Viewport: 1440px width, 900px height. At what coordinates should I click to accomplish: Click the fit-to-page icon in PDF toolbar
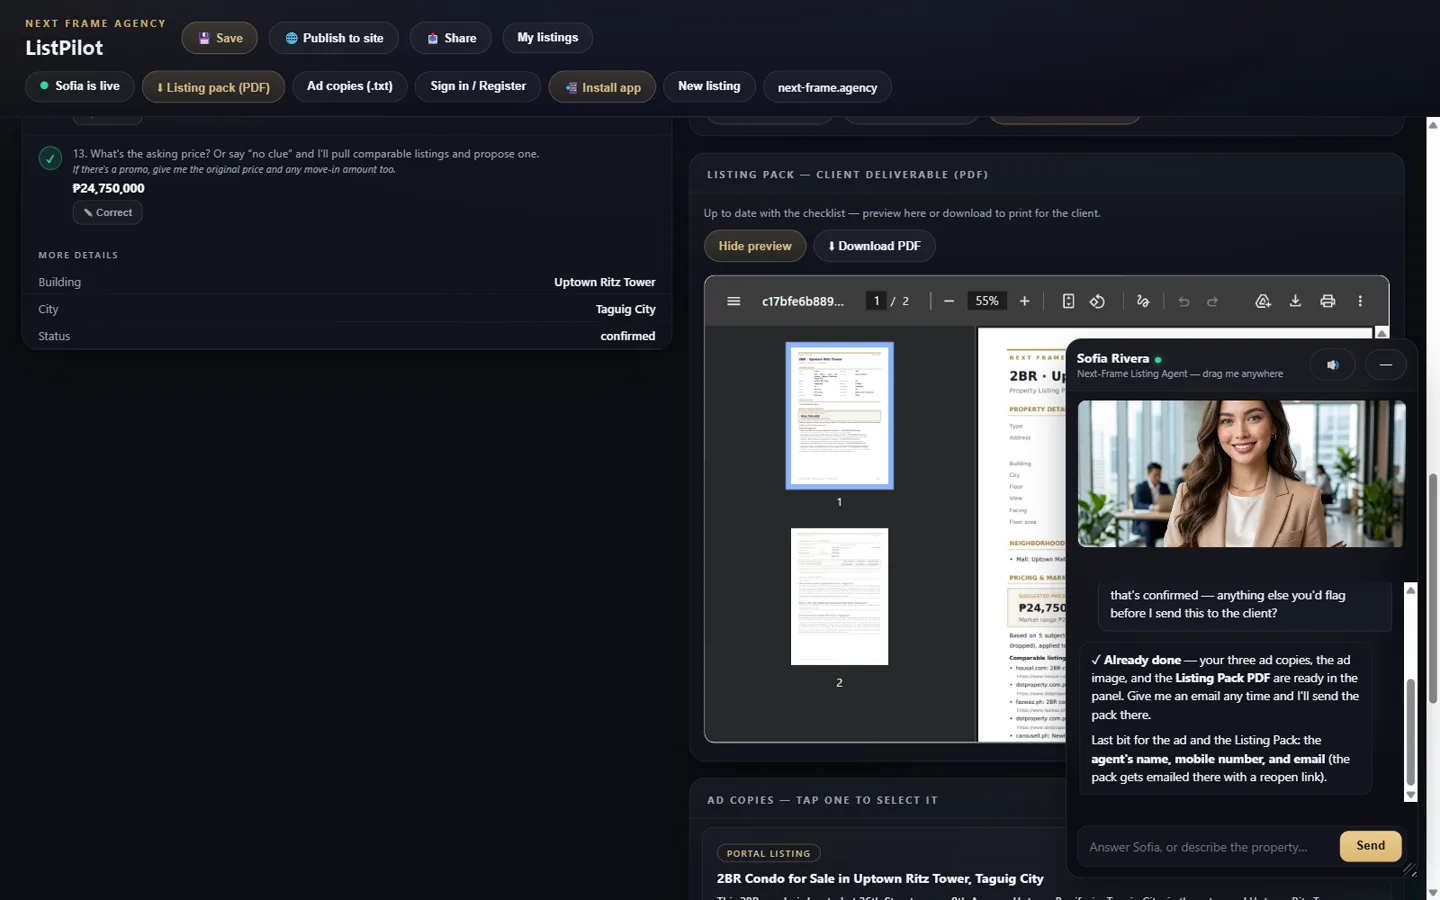(x=1068, y=301)
